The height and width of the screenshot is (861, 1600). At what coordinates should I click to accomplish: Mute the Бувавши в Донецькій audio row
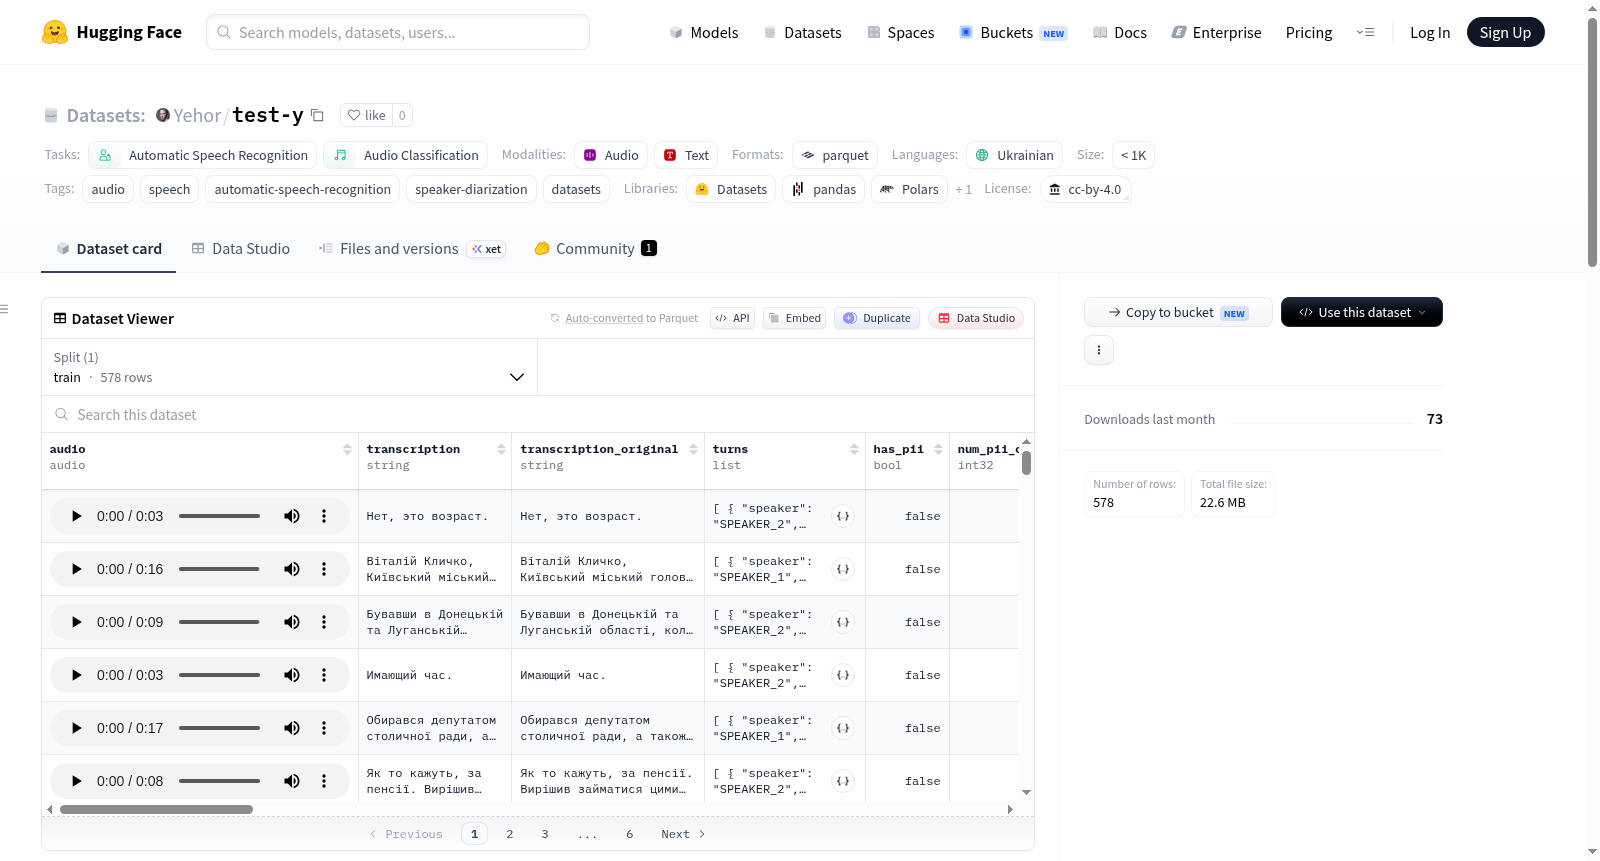coord(292,622)
